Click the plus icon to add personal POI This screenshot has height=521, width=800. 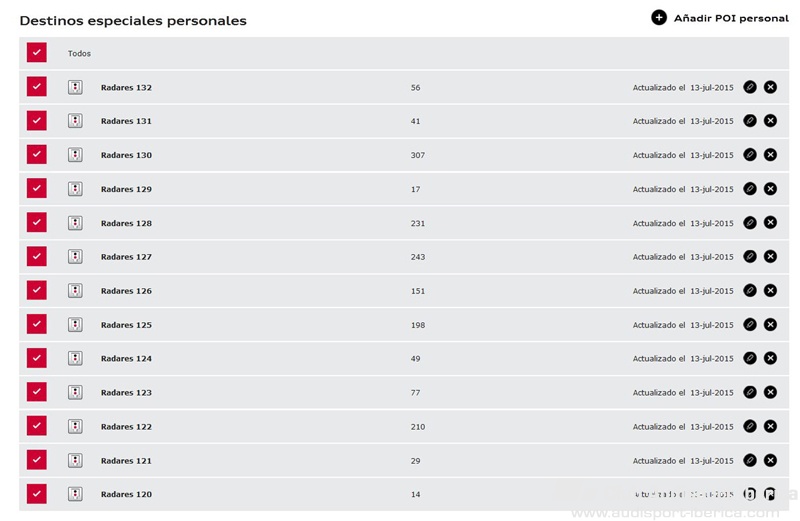pos(659,17)
